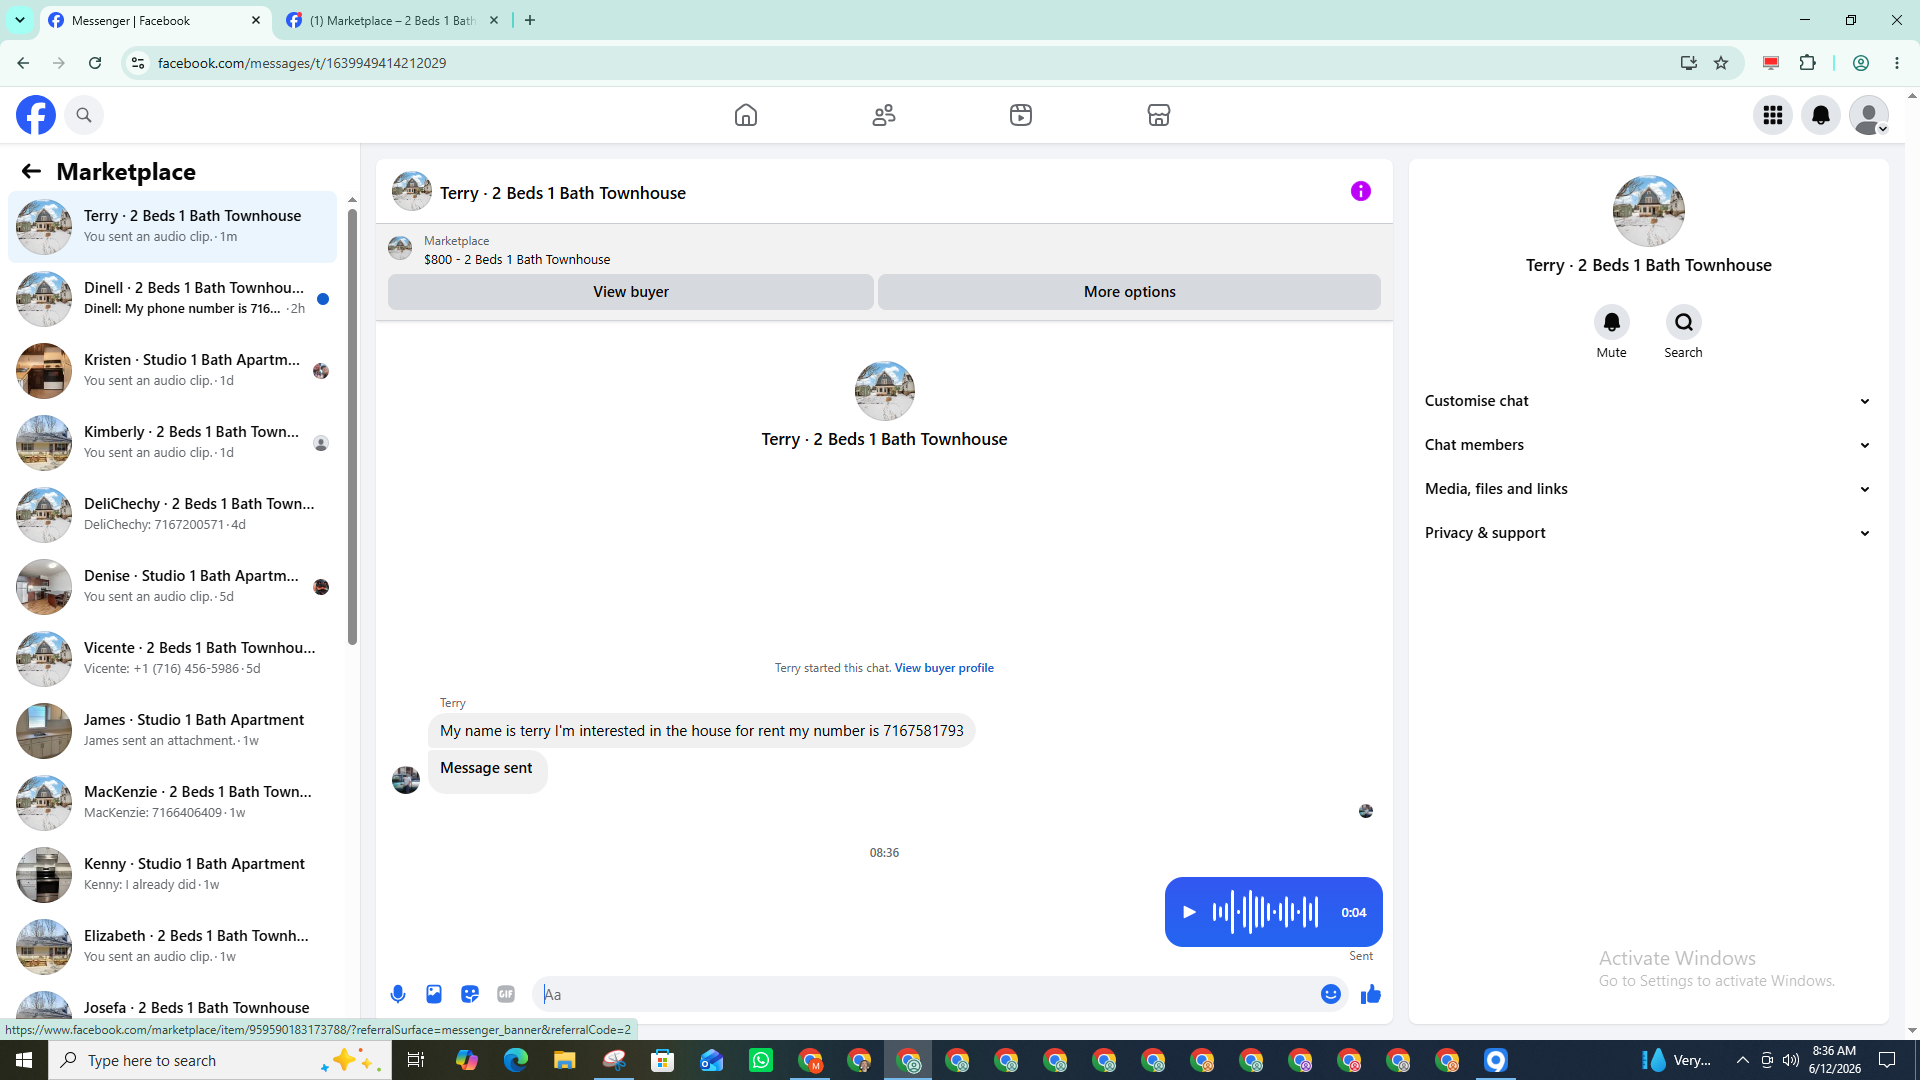The image size is (1920, 1080).
Task: Click Terry's listing thumbnail in the right panel
Action: pyautogui.click(x=1649, y=211)
